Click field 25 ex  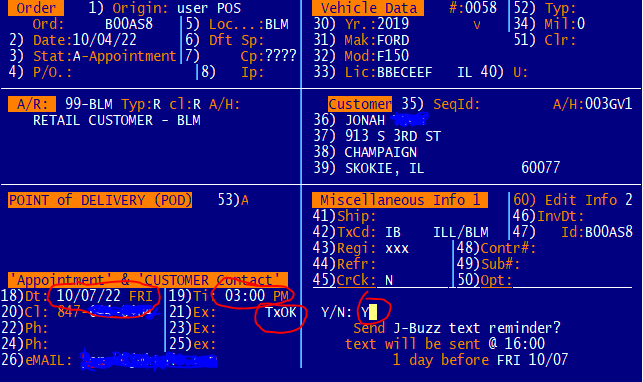[193, 343]
